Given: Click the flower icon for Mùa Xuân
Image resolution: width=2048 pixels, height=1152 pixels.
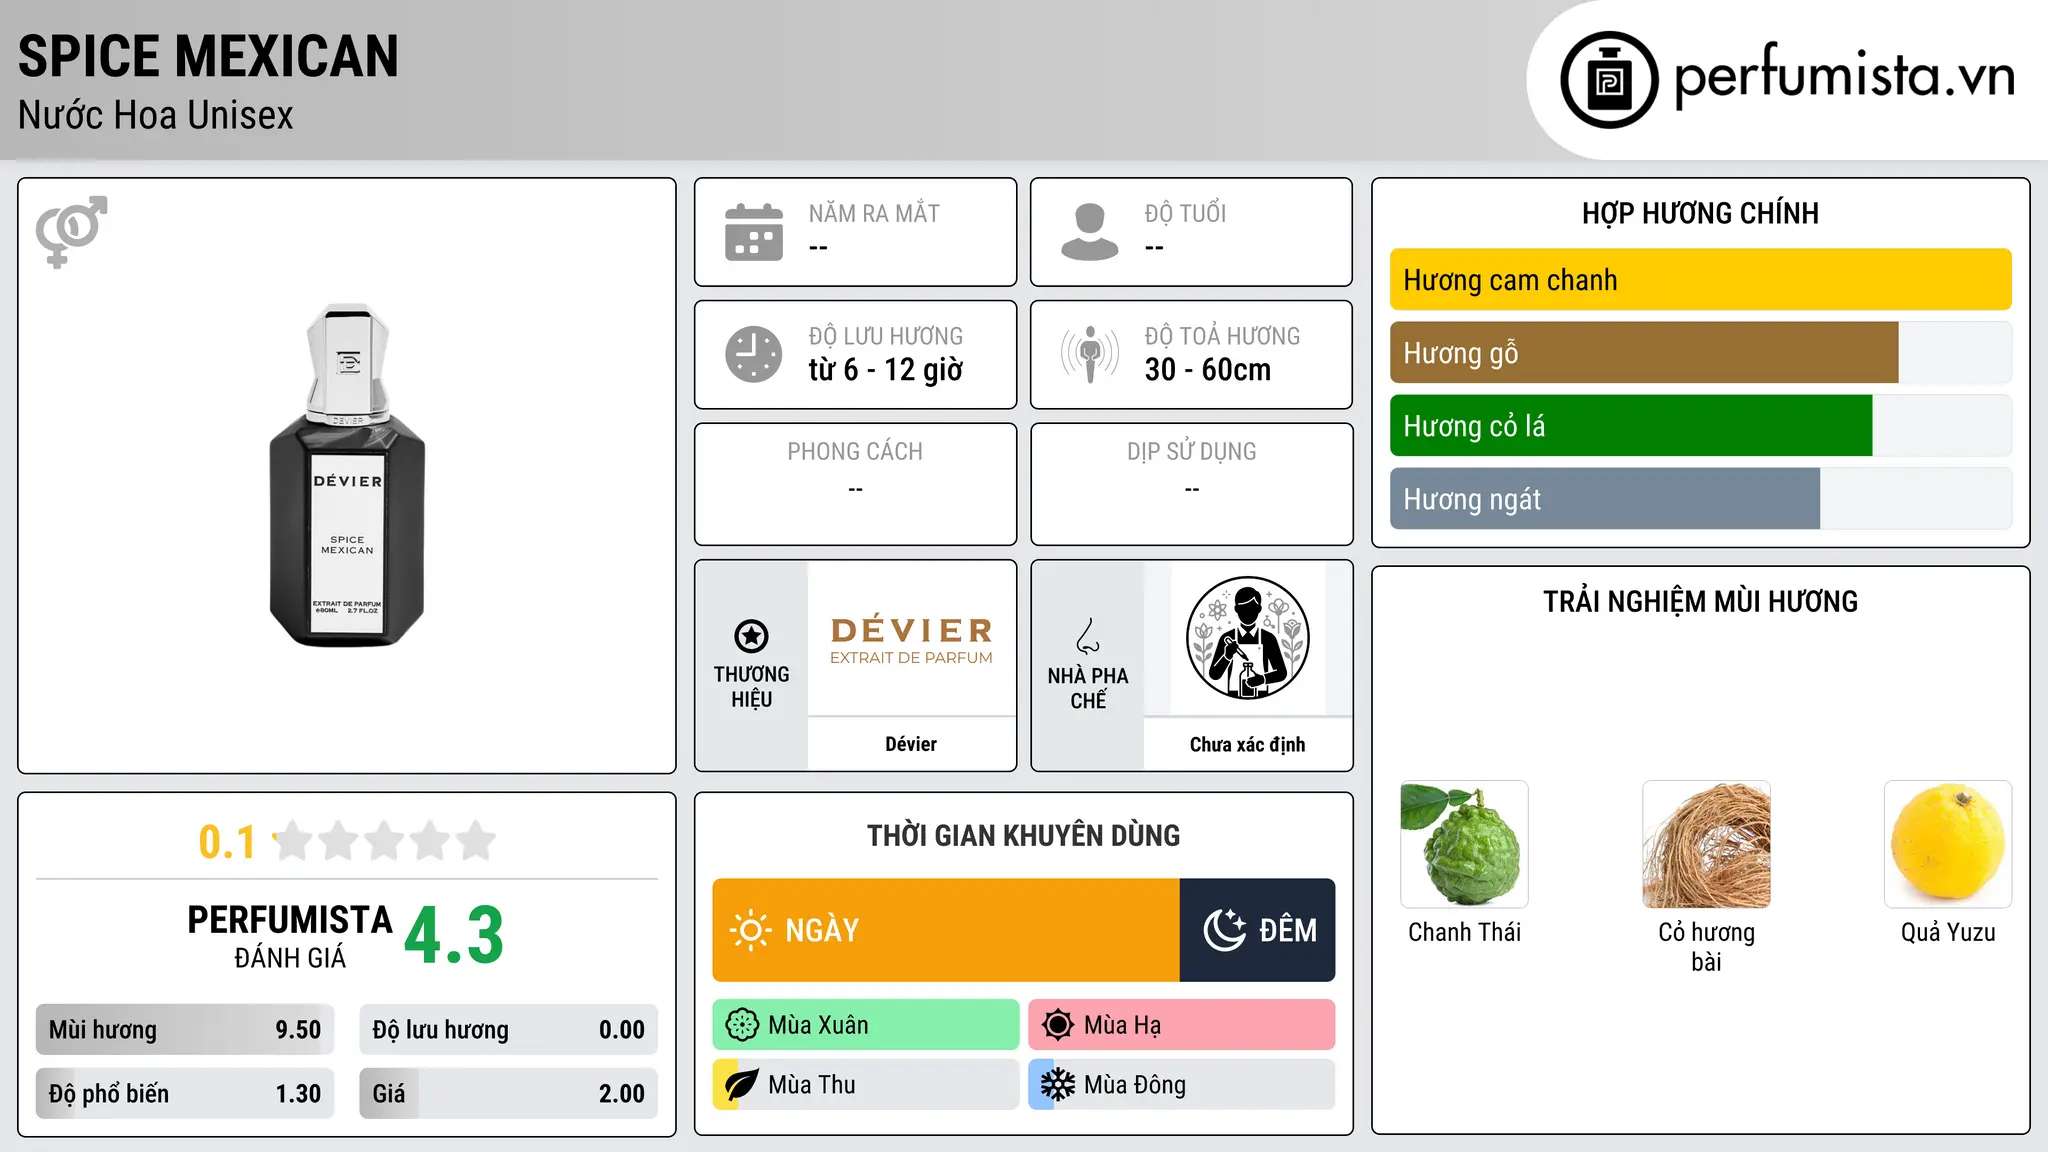Looking at the screenshot, I should pos(742,1025).
